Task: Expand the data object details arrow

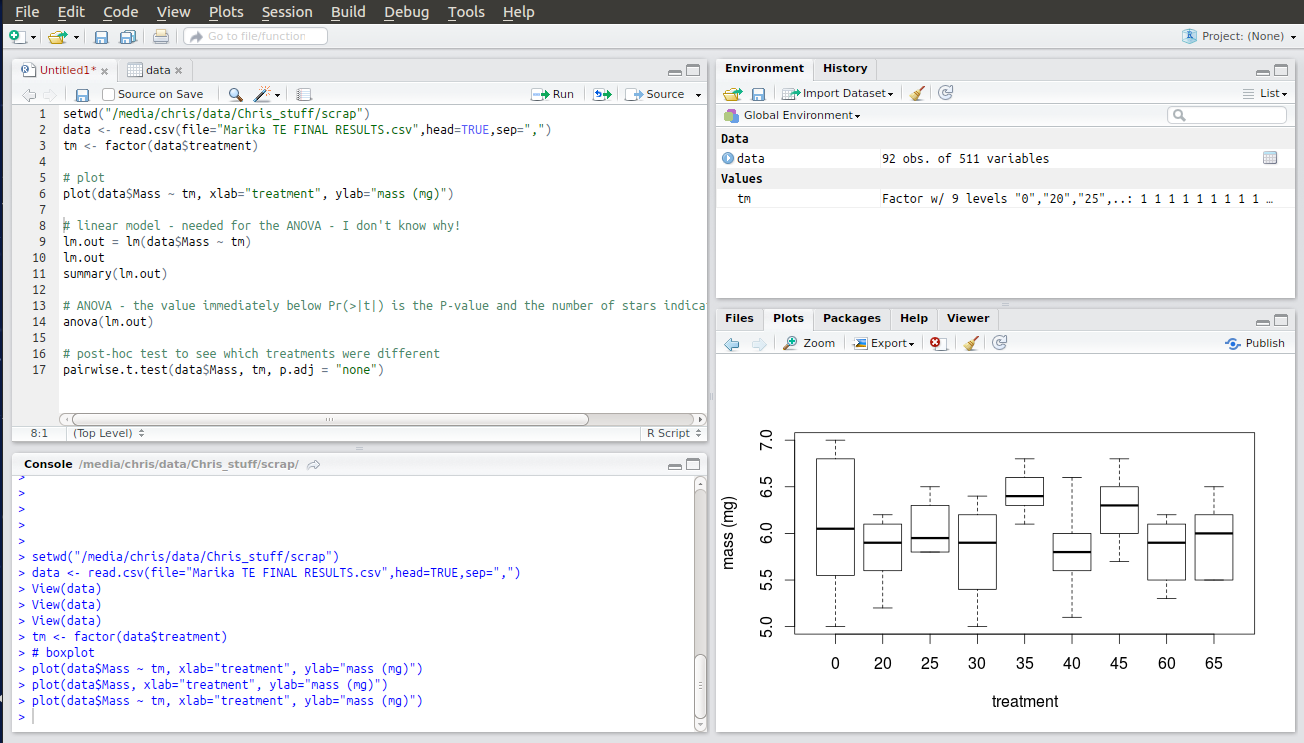Action: point(727,158)
